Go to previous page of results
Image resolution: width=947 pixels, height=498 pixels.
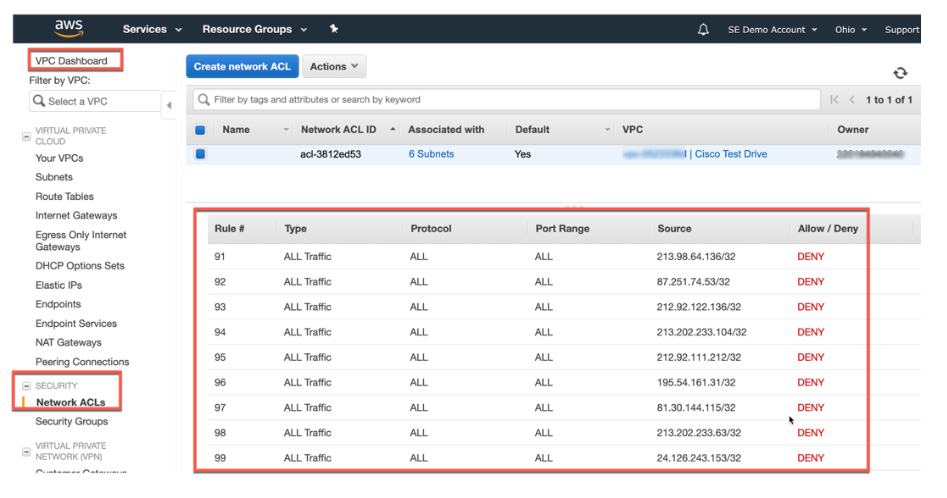pos(852,100)
